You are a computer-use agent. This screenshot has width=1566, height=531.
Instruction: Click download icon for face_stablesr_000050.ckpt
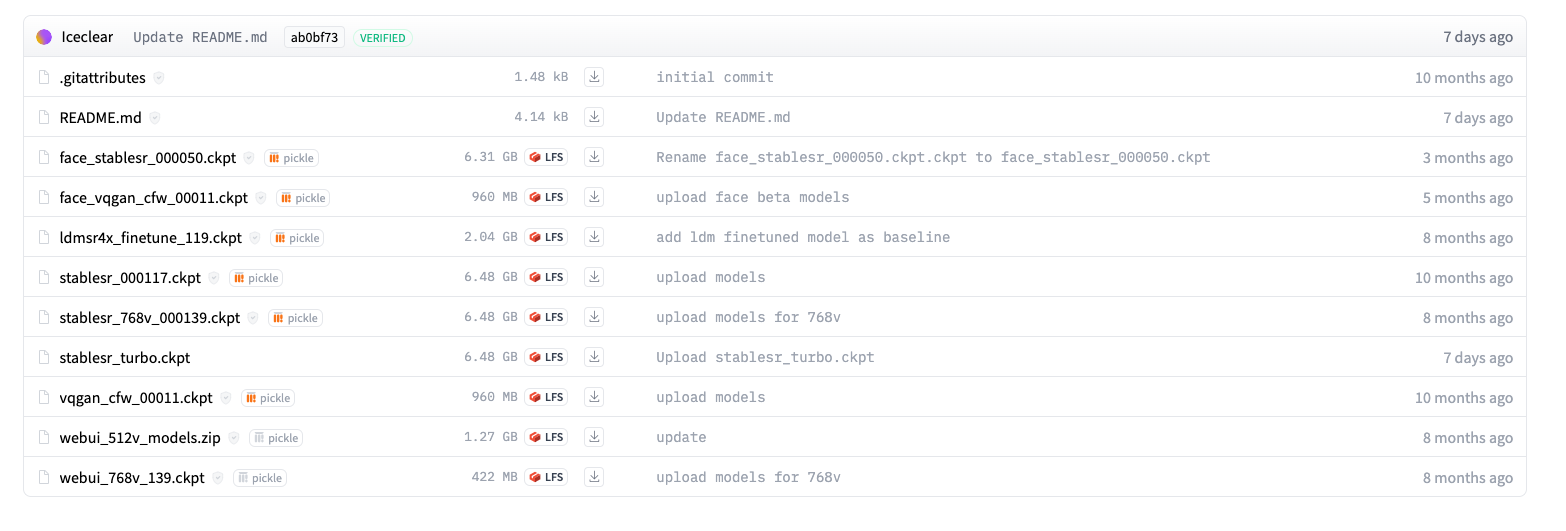pos(594,157)
